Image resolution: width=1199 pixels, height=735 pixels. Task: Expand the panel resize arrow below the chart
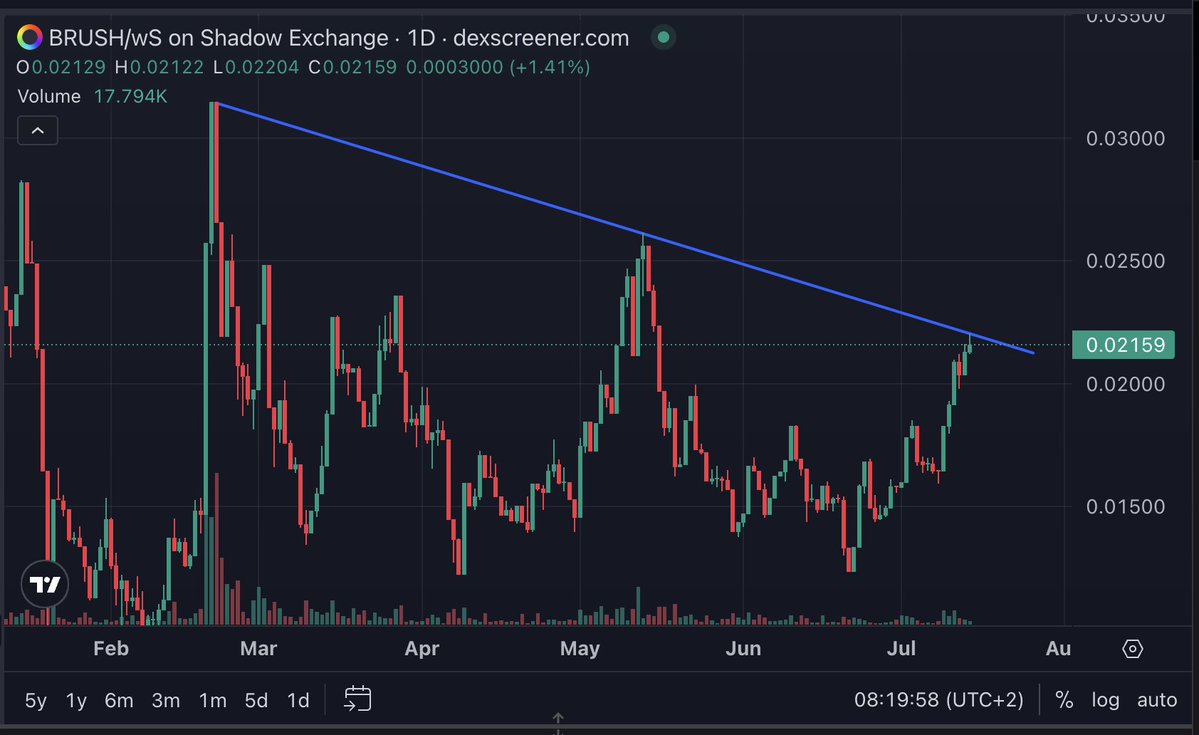click(558, 720)
